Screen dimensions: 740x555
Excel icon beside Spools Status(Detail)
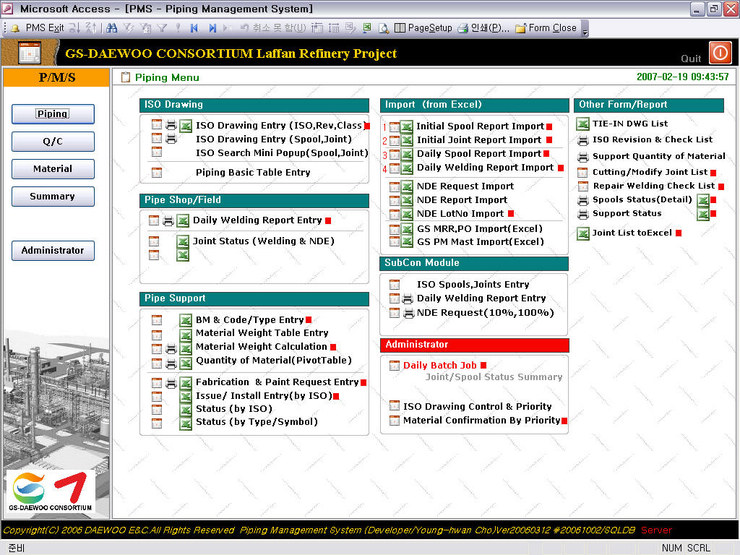[703, 200]
